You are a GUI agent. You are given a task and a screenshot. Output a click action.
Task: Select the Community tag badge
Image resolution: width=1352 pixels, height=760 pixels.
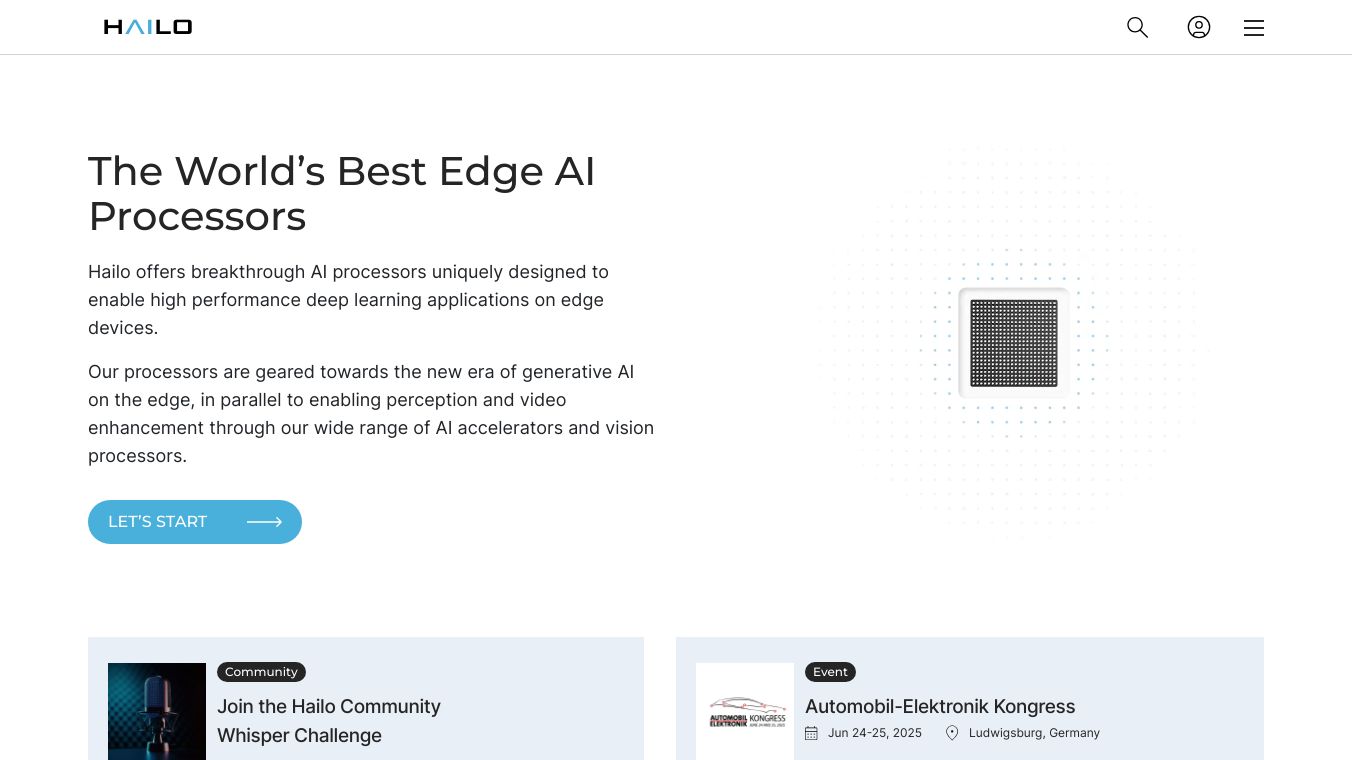coord(261,672)
